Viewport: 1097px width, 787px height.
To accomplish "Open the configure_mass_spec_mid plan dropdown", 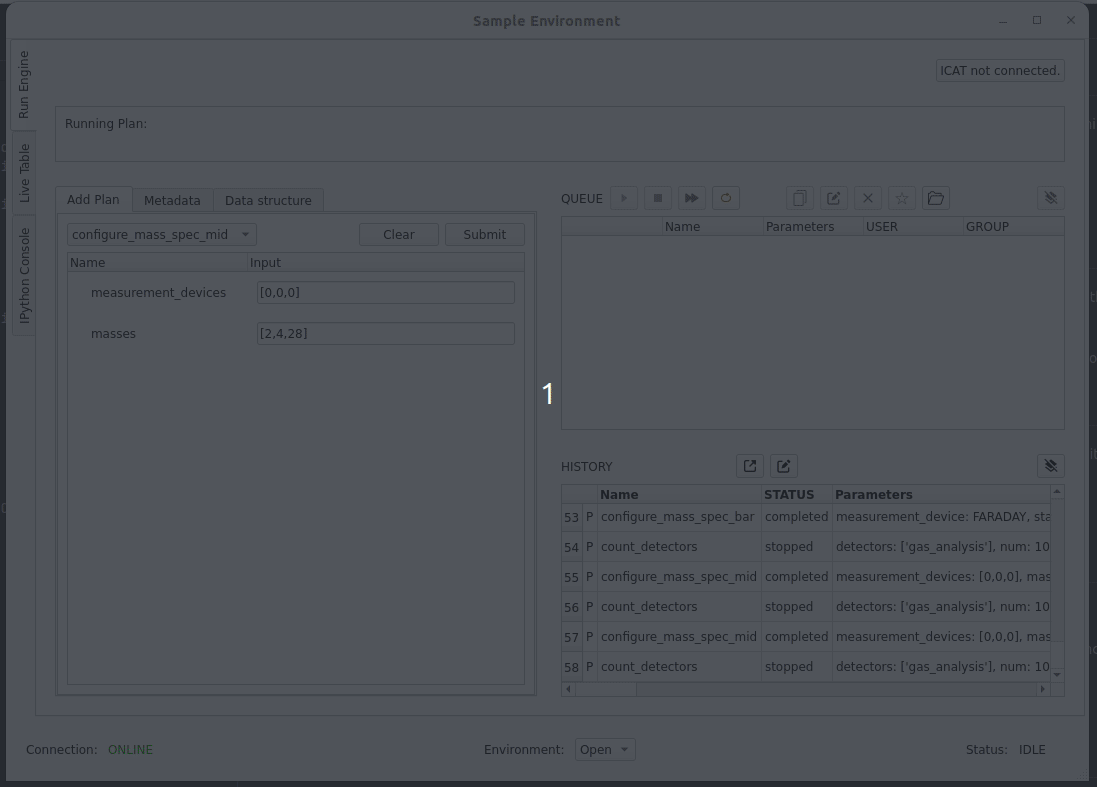I will [162, 234].
